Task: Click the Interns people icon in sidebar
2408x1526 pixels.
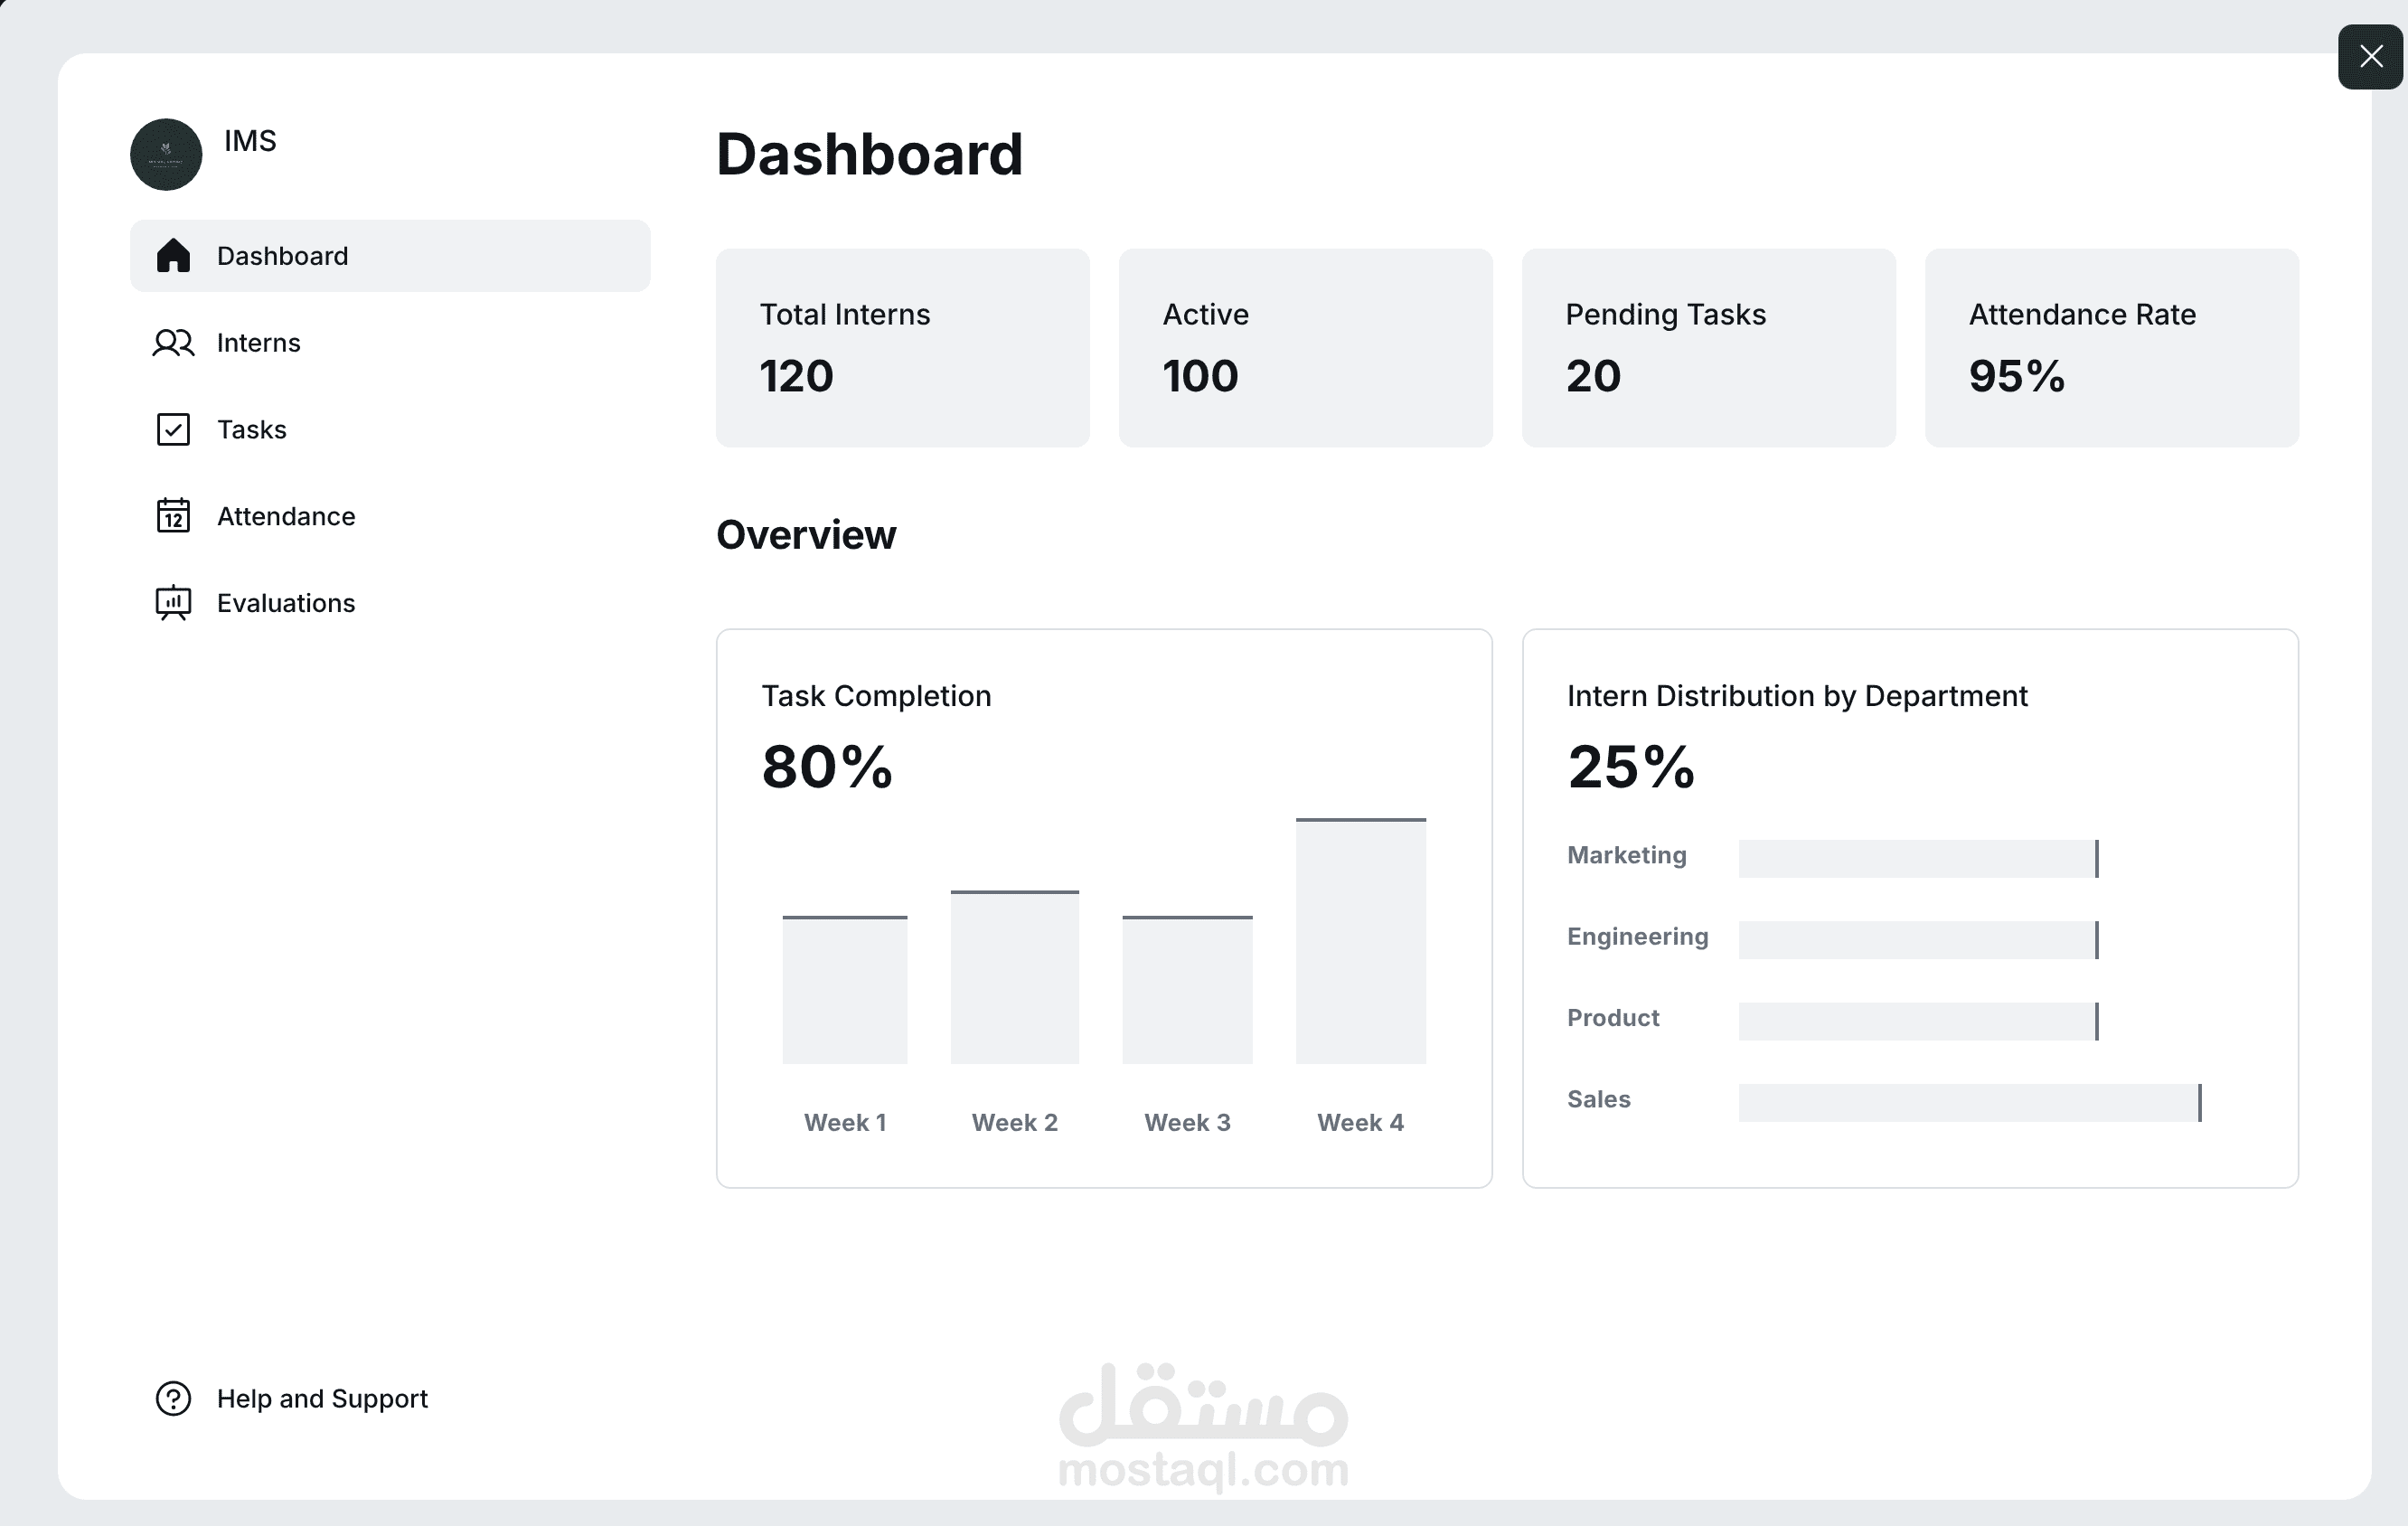Action: (172, 342)
